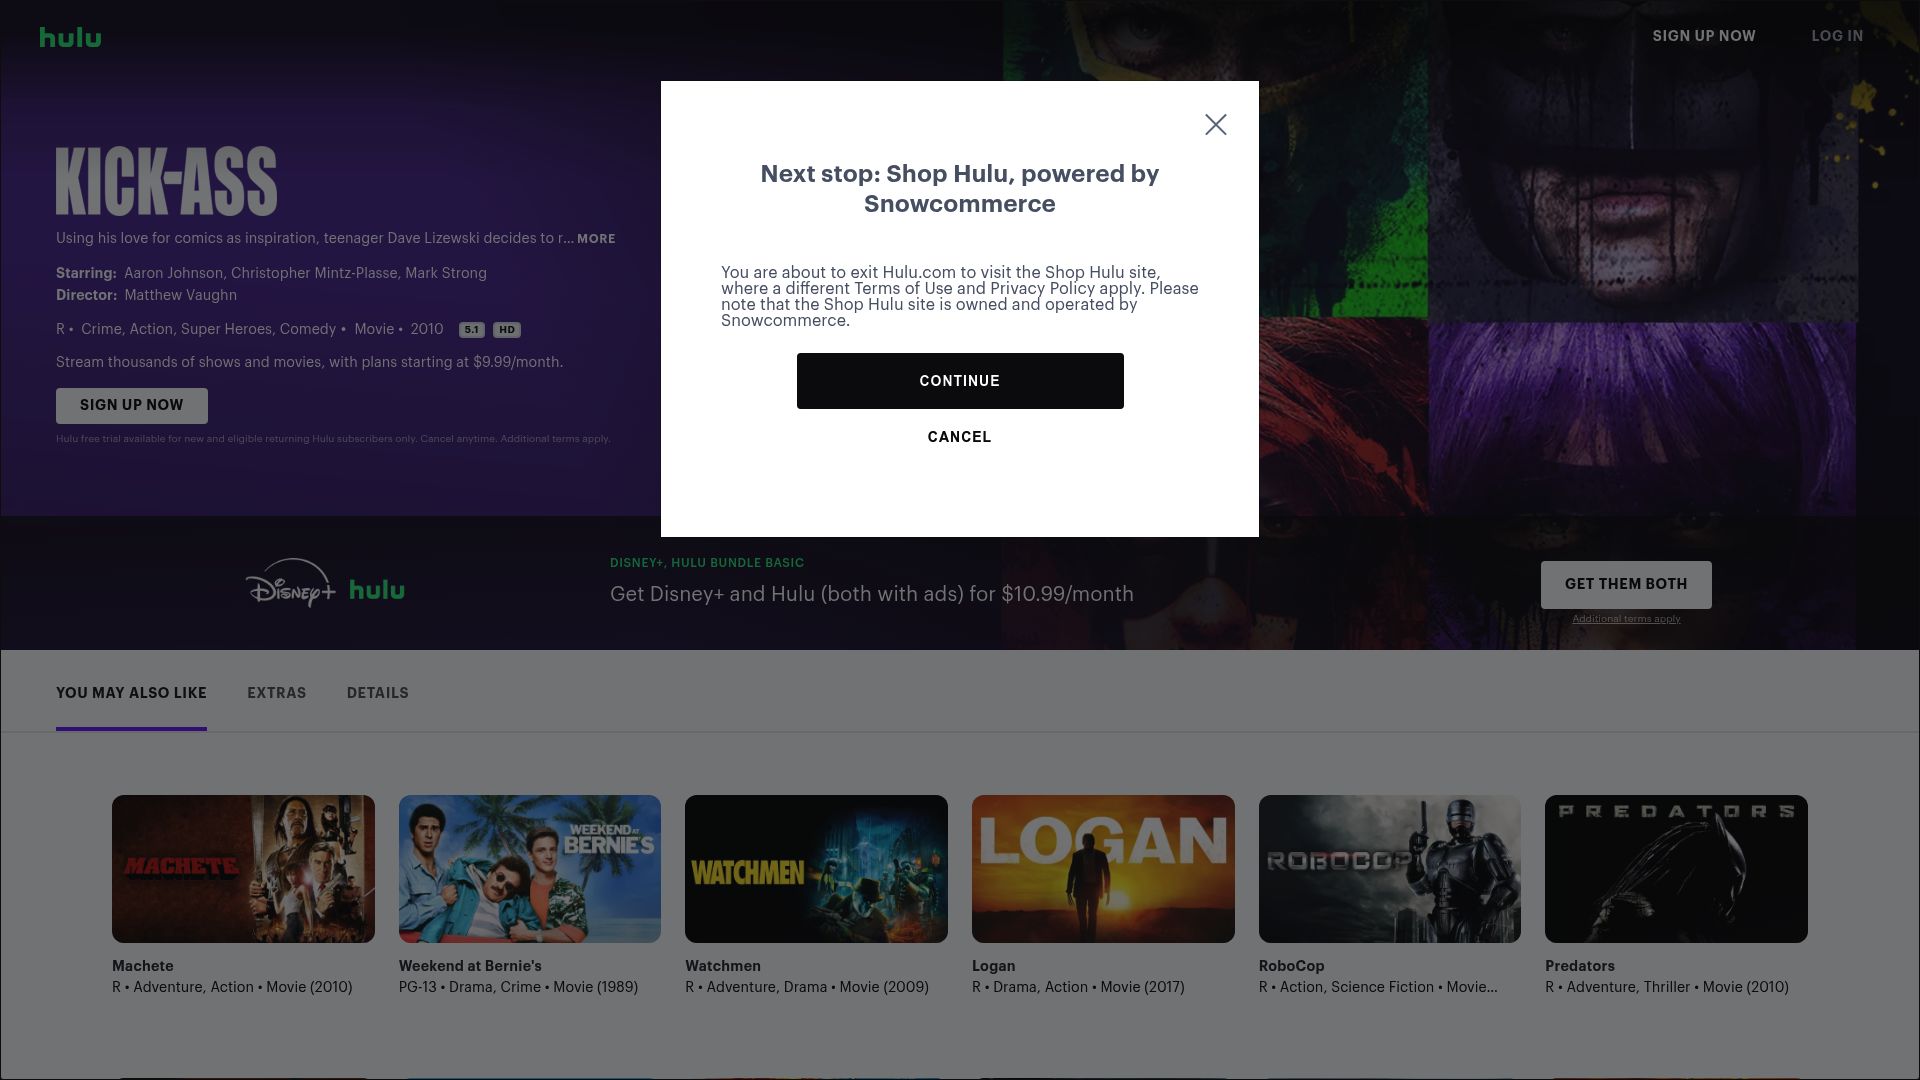The height and width of the screenshot is (1080, 1920).
Task: Open the Predators movie thumbnail
Action: (1676, 869)
